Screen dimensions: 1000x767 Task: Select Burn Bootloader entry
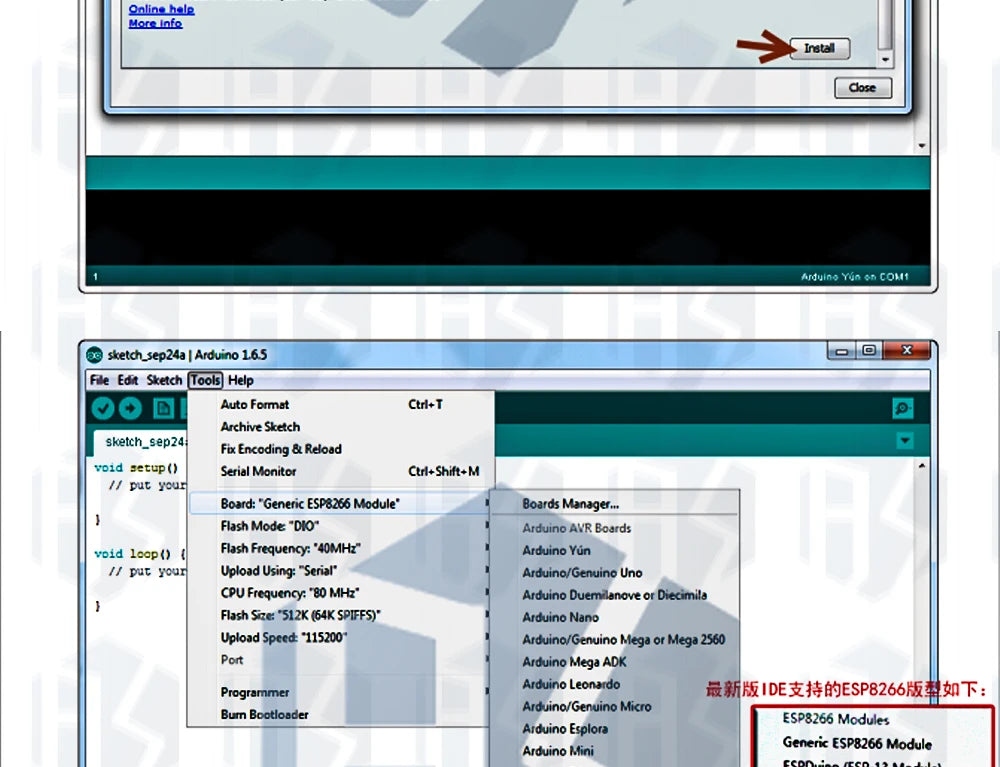341,715
